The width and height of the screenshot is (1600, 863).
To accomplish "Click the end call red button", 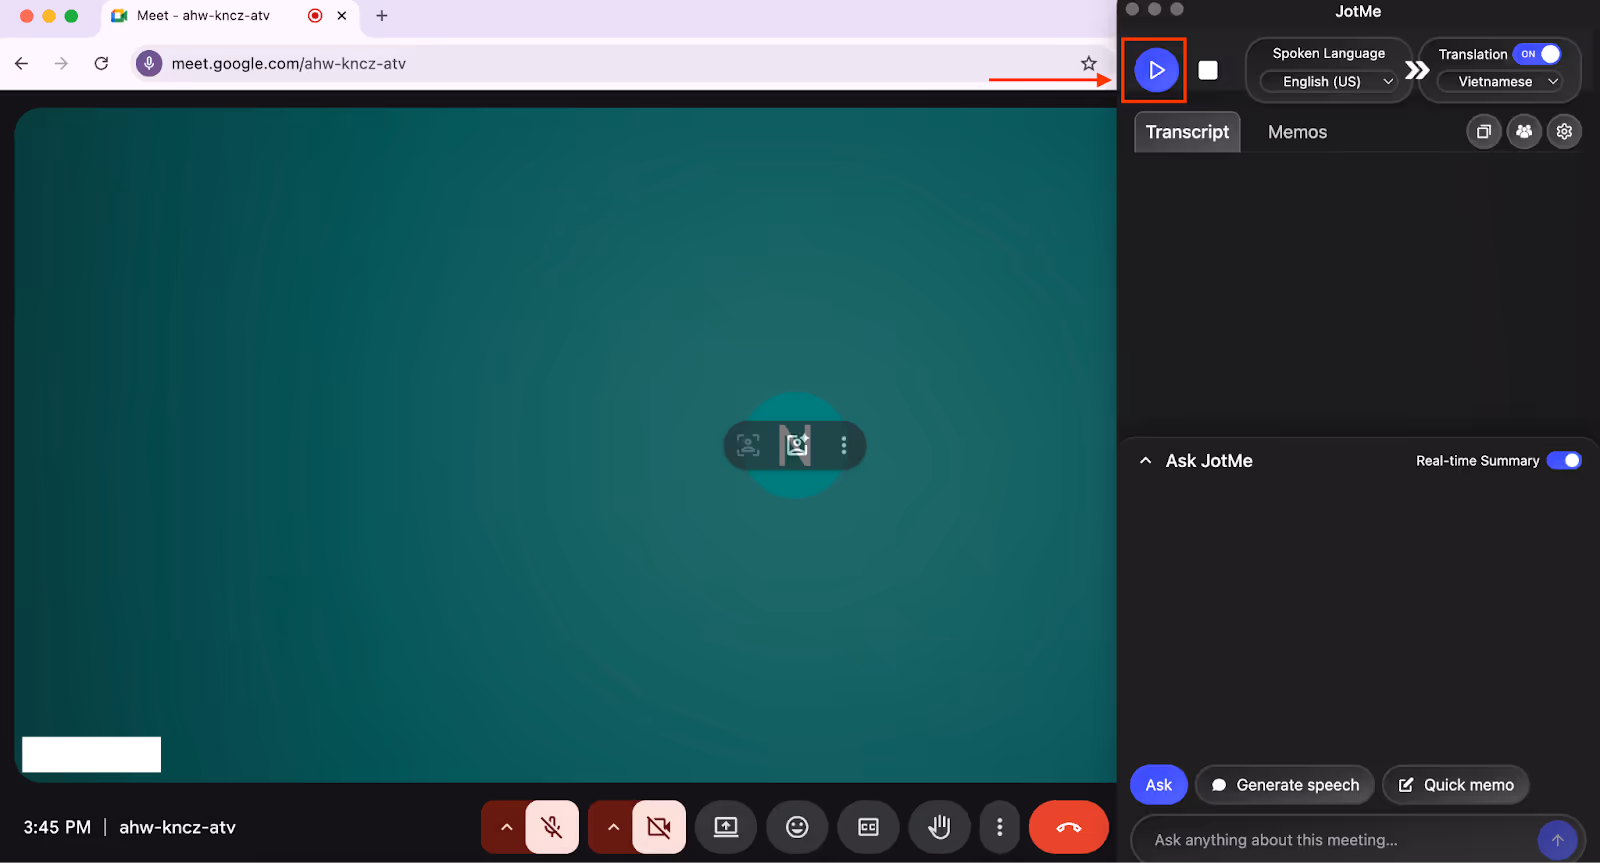I will [x=1068, y=827].
